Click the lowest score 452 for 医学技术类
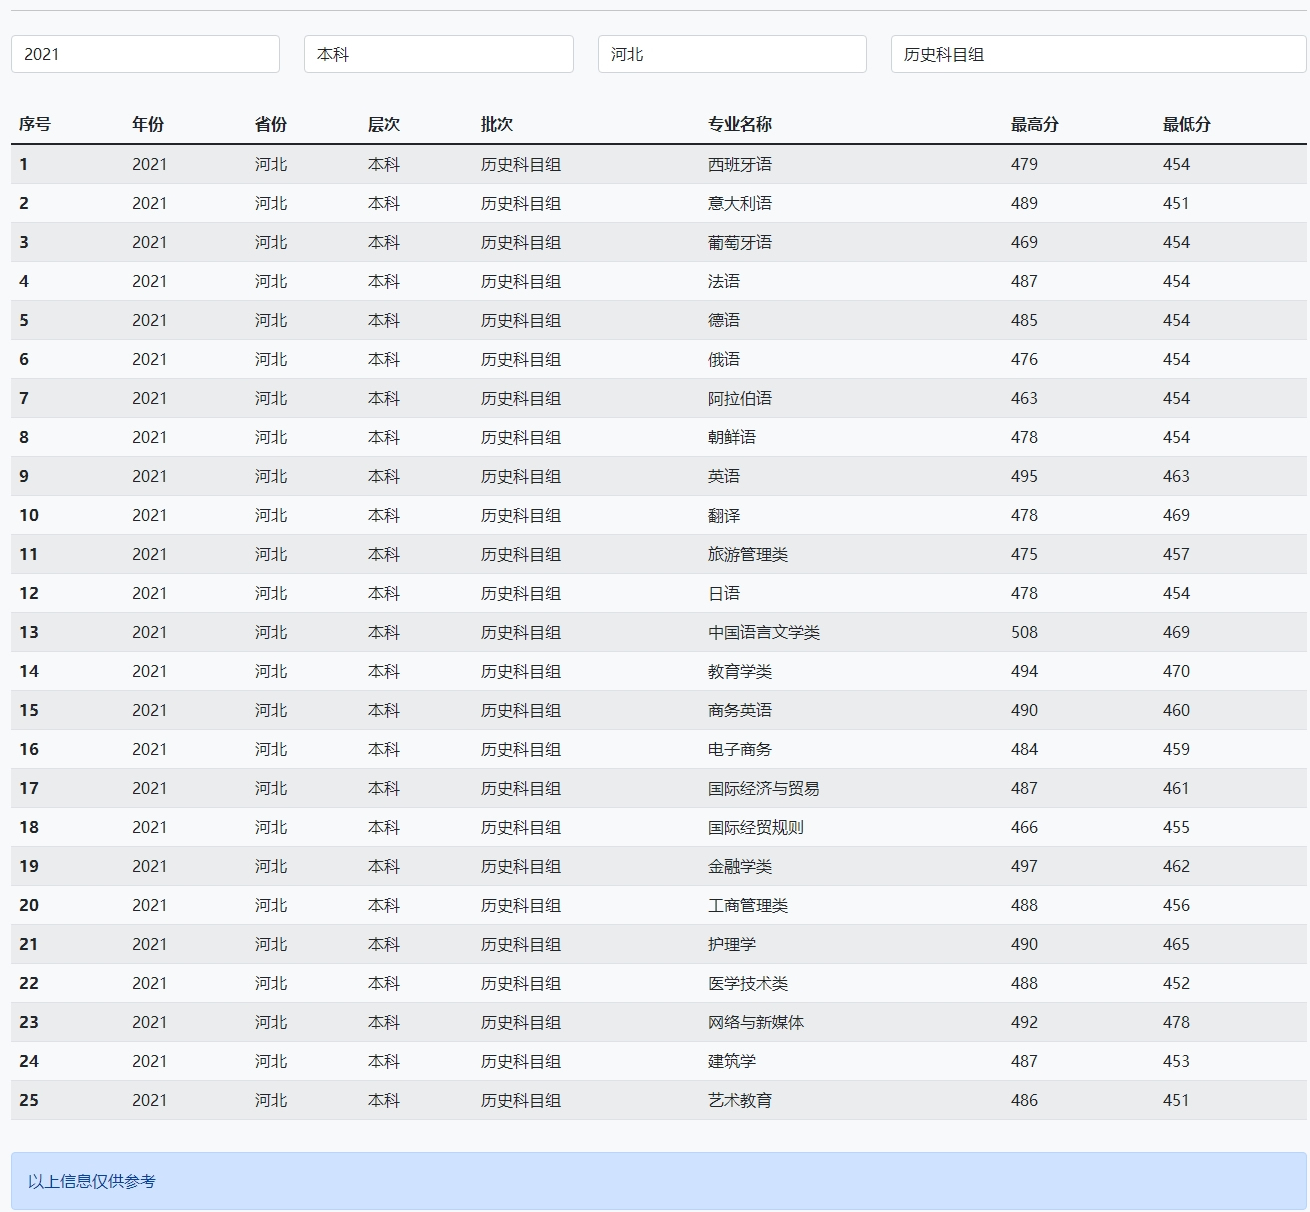Image resolution: width=1310 pixels, height=1212 pixels. (1176, 983)
